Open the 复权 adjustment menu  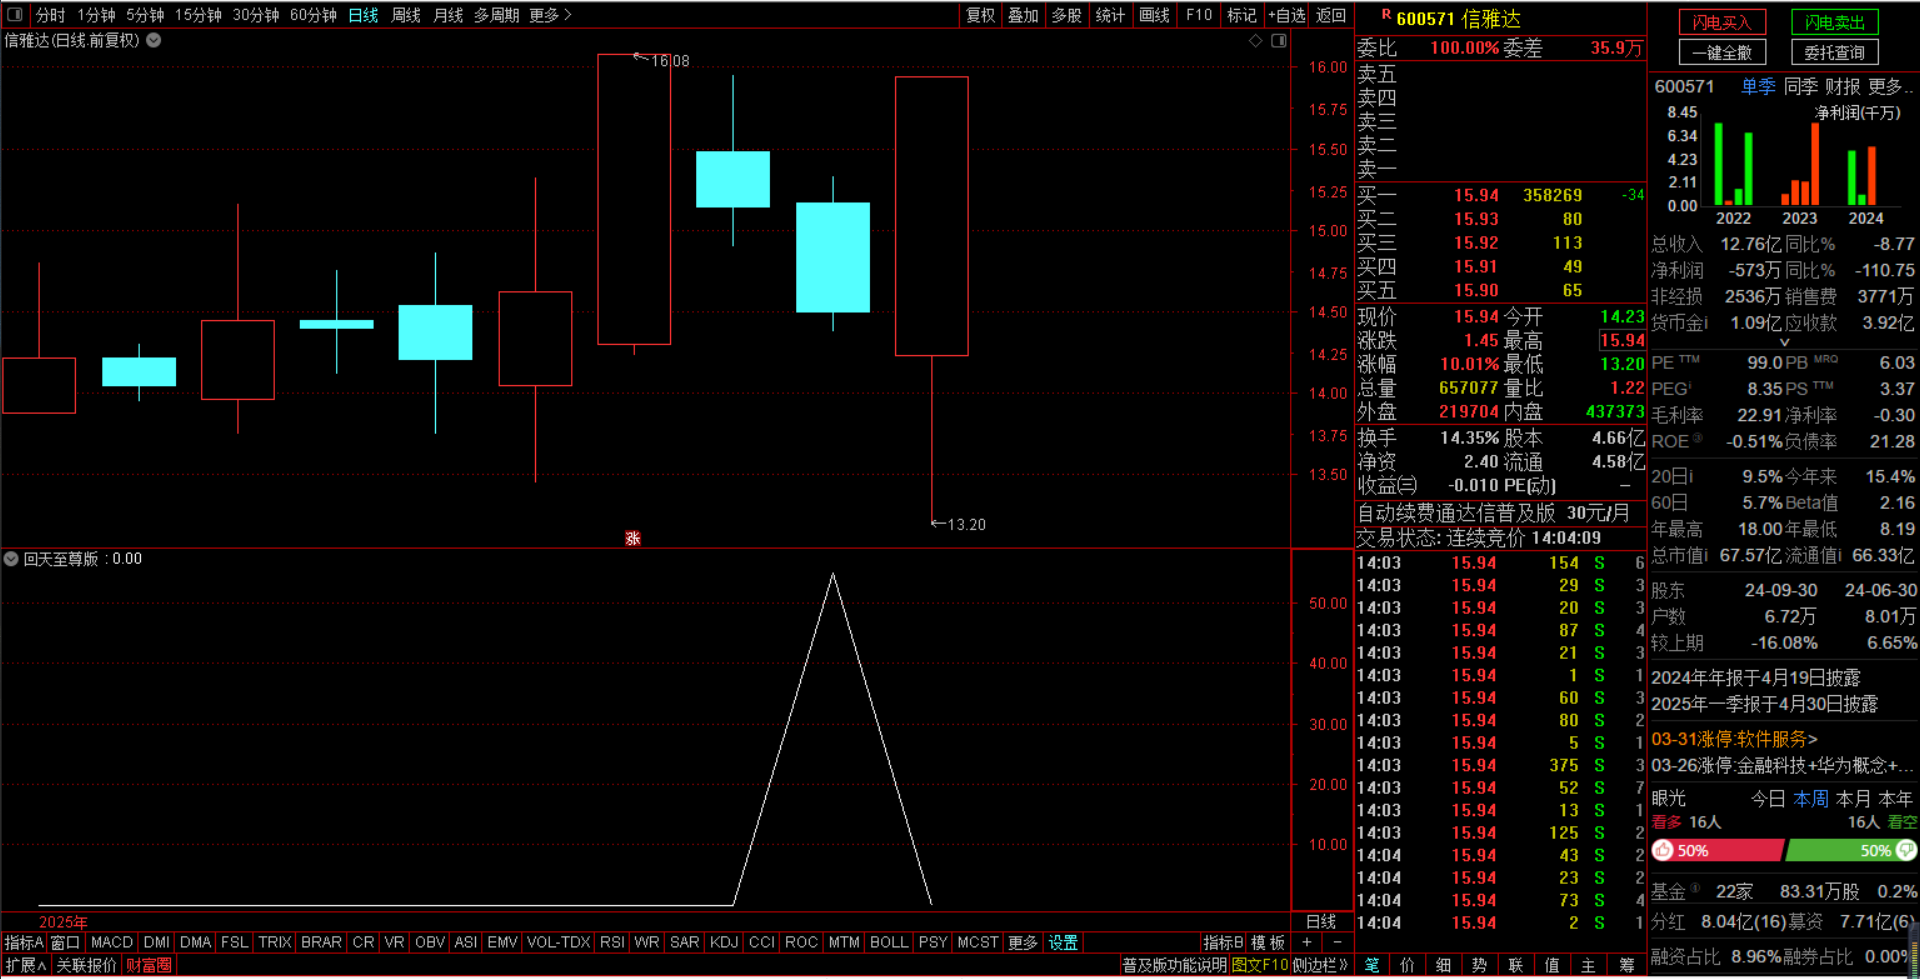(x=980, y=15)
